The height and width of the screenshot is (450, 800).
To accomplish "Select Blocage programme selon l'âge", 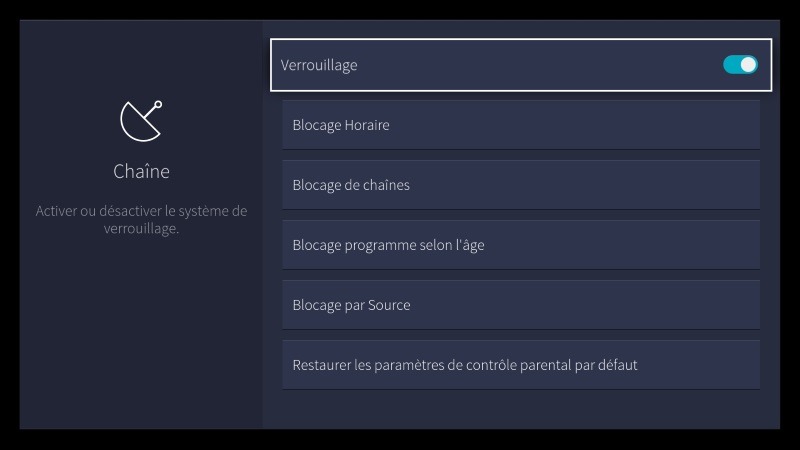I will pyautogui.click(x=520, y=245).
